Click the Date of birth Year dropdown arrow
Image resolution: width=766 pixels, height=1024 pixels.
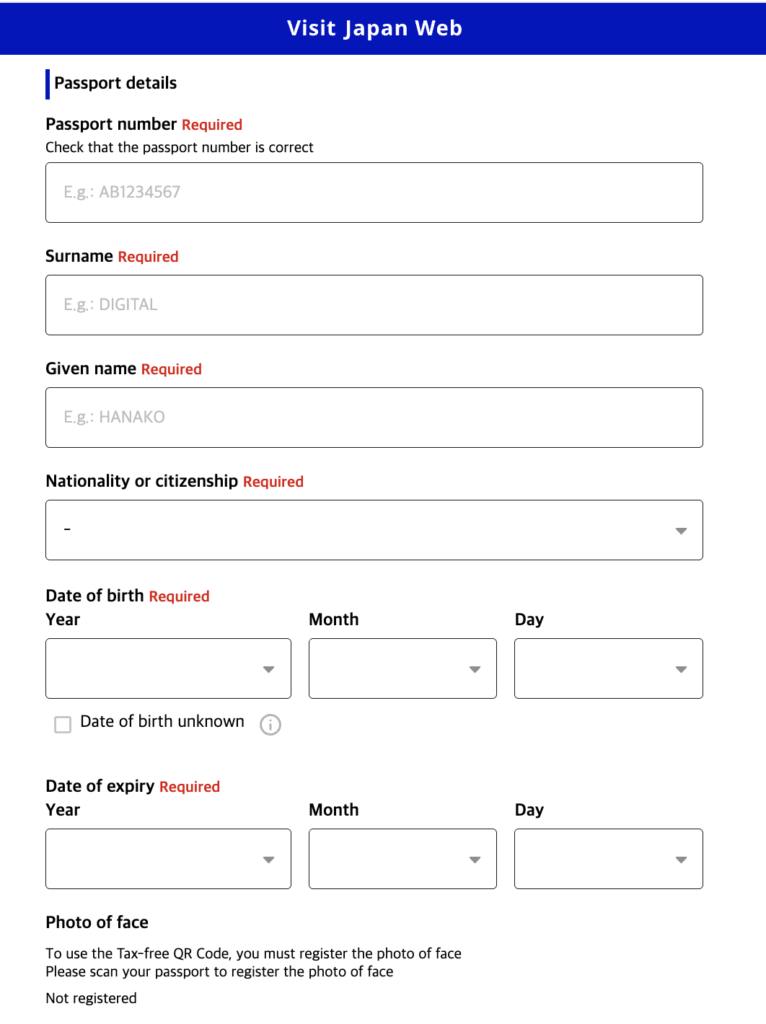pos(268,668)
